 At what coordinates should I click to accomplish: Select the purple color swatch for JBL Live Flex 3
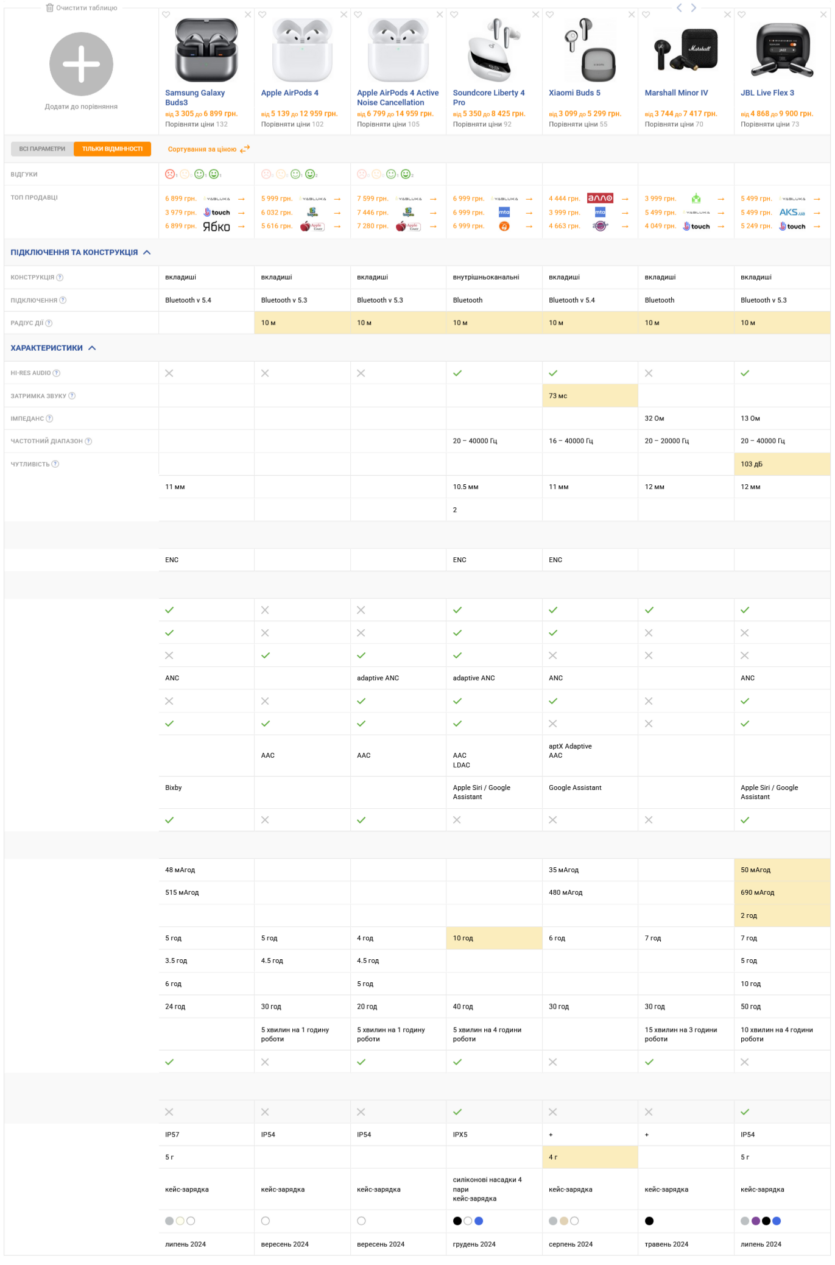coord(756,1221)
